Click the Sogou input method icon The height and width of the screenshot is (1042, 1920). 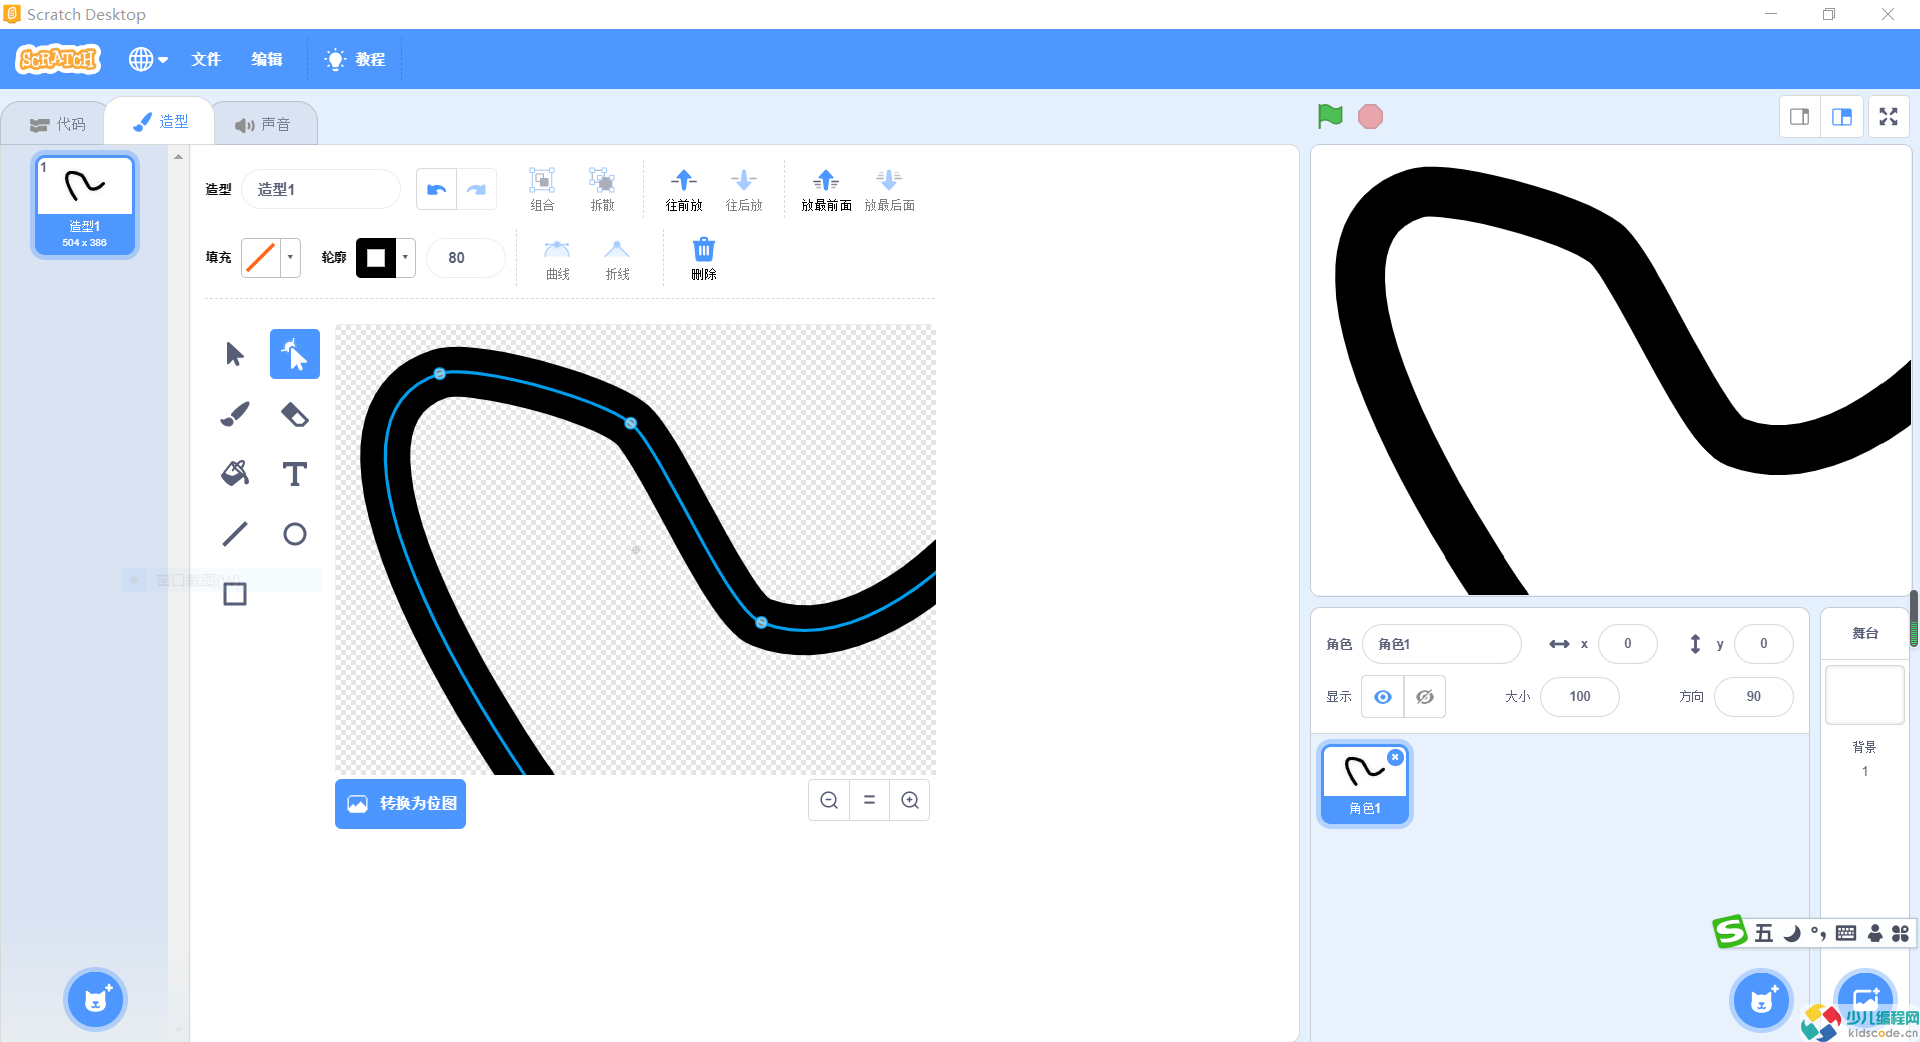[x=1730, y=932]
